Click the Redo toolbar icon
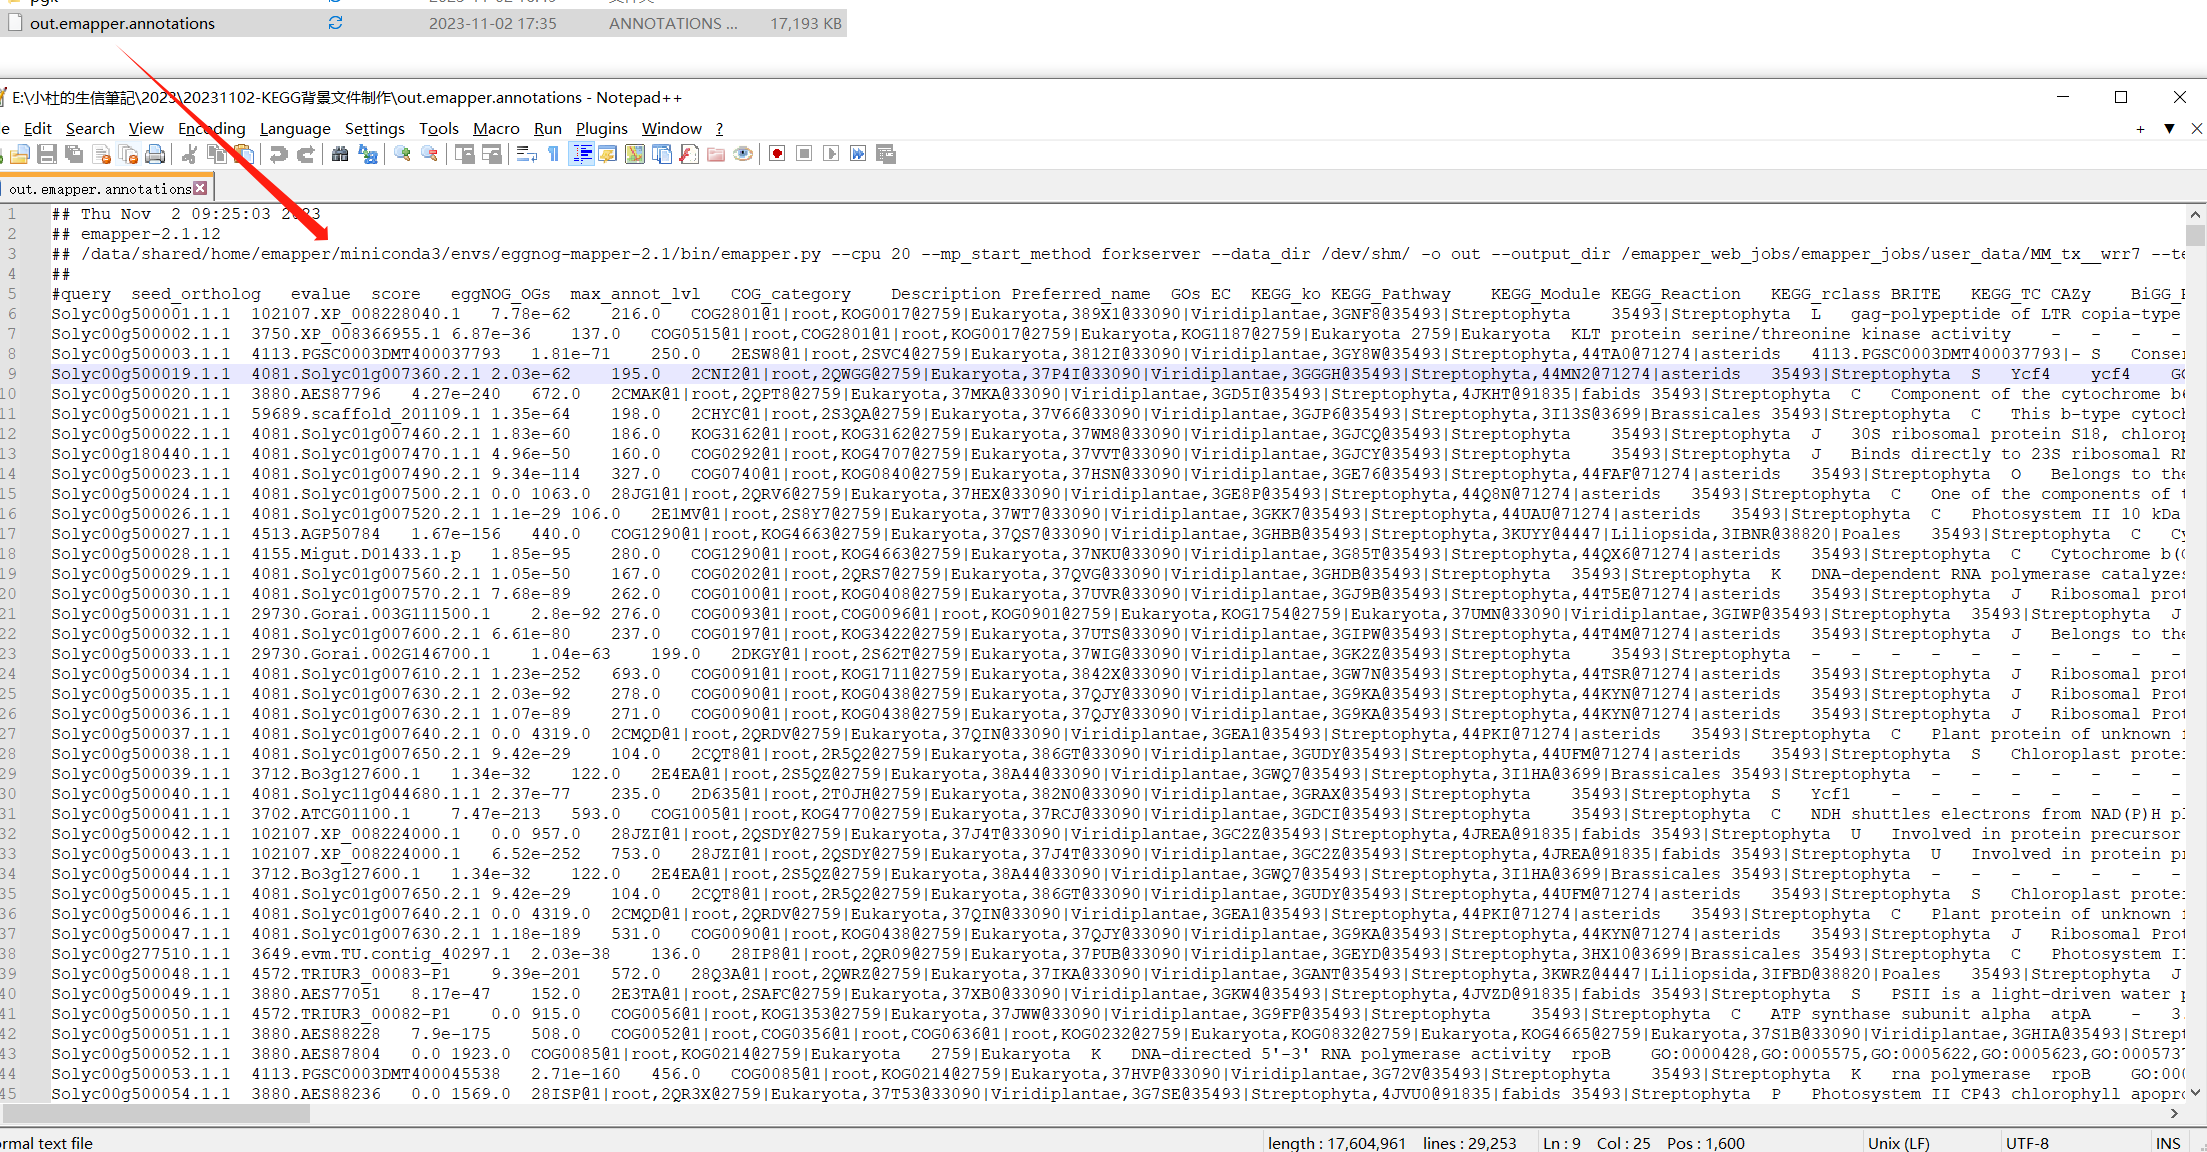The image size is (2207, 1152). pyautogui.click(x=306, y=154)
